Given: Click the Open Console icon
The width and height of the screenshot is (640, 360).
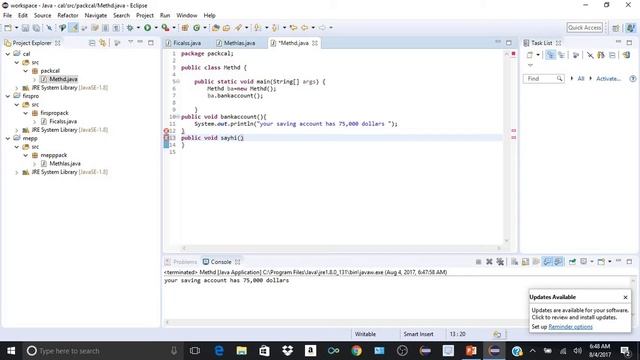Looking at the screenshot, I should (x=601, y=262).
